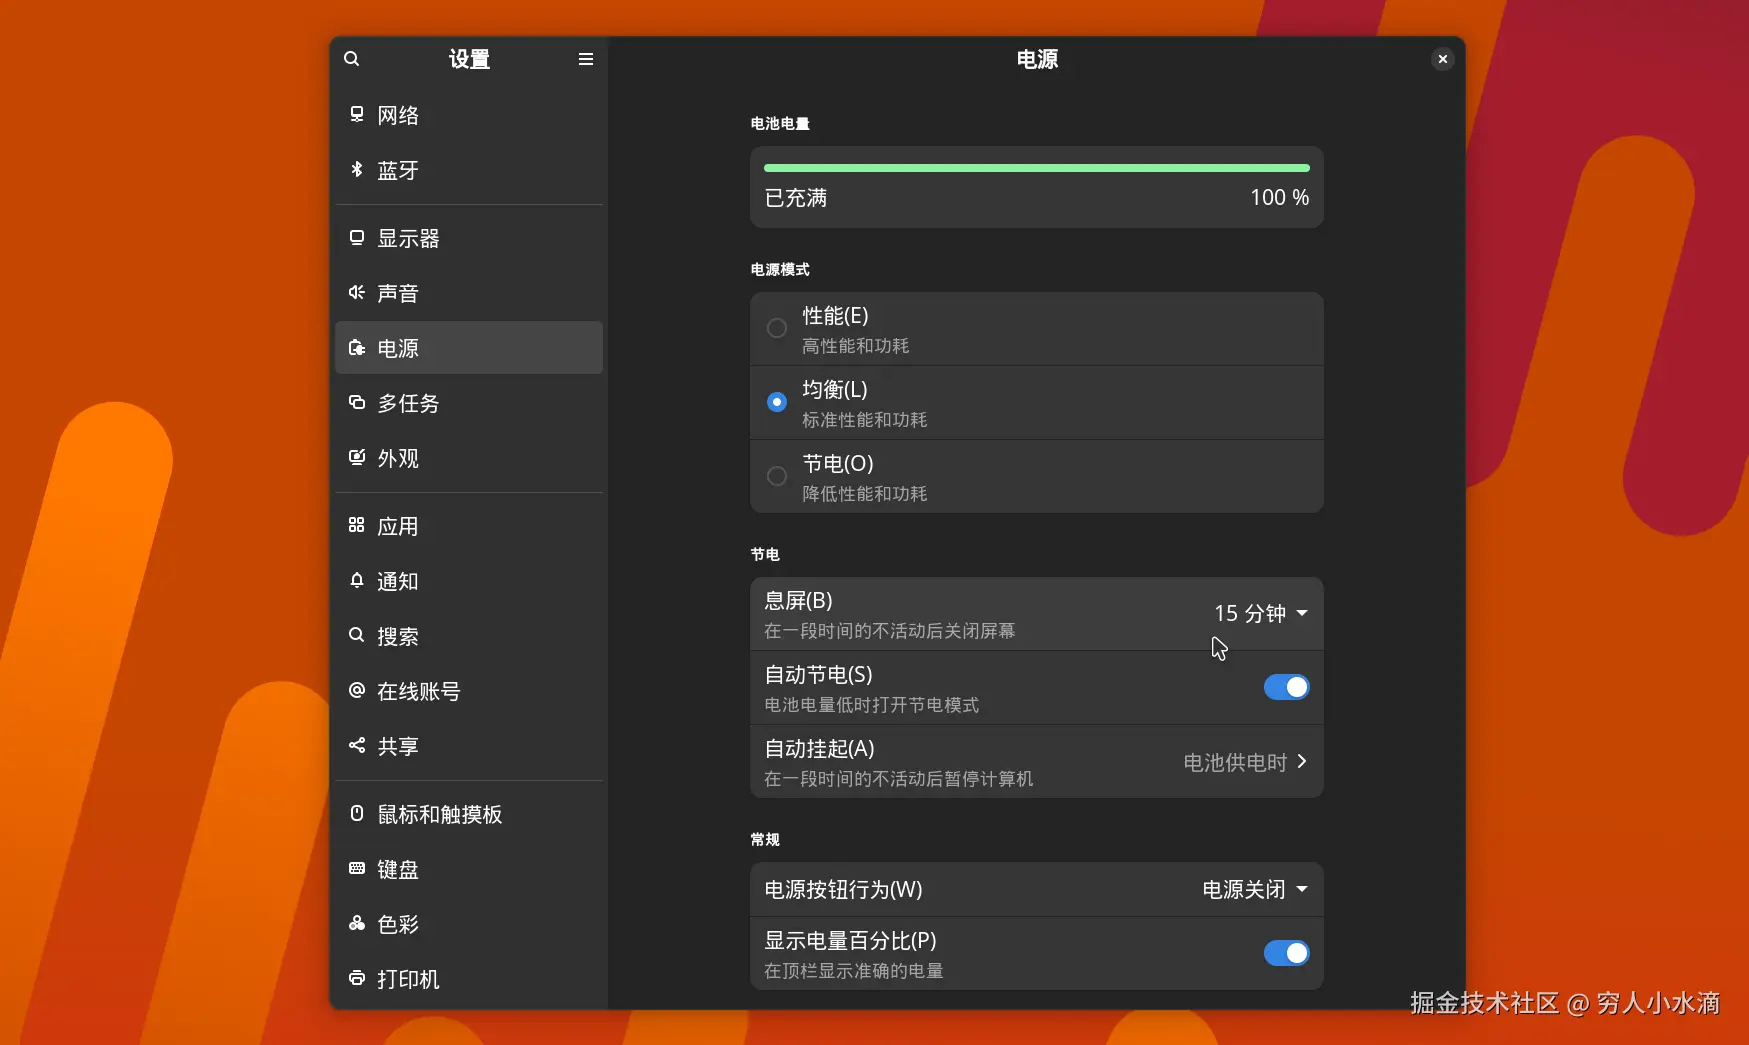Click the network icon beside 网络
Screen dimensions: 1749x1045
(357, 114)
